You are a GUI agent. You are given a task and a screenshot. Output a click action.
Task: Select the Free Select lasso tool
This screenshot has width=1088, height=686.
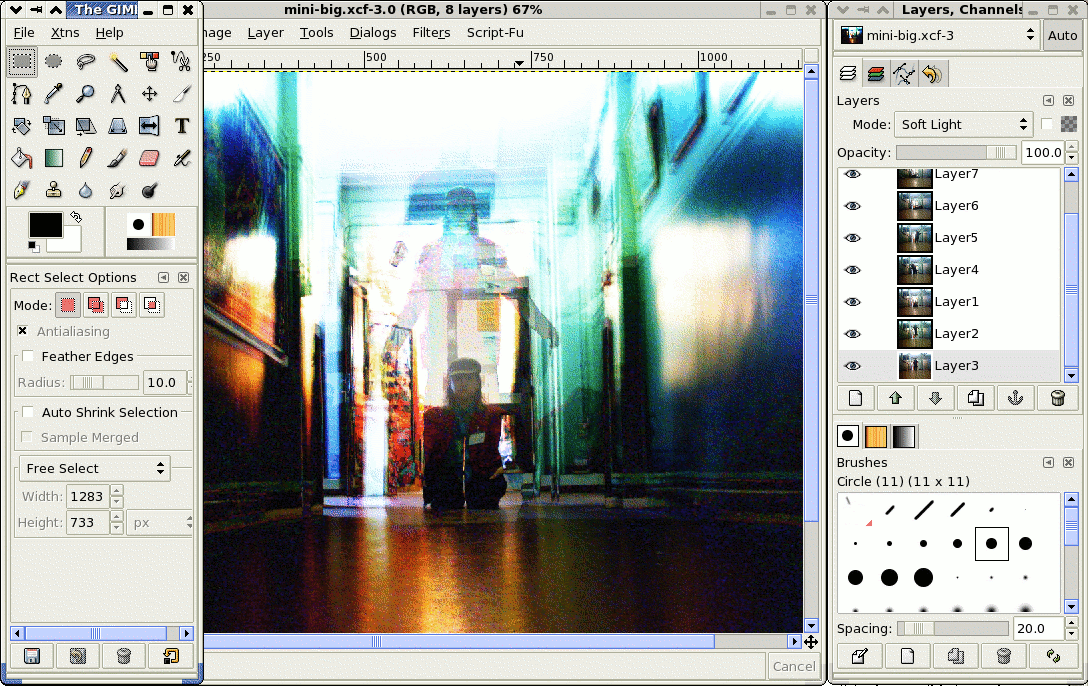(86, 62)
